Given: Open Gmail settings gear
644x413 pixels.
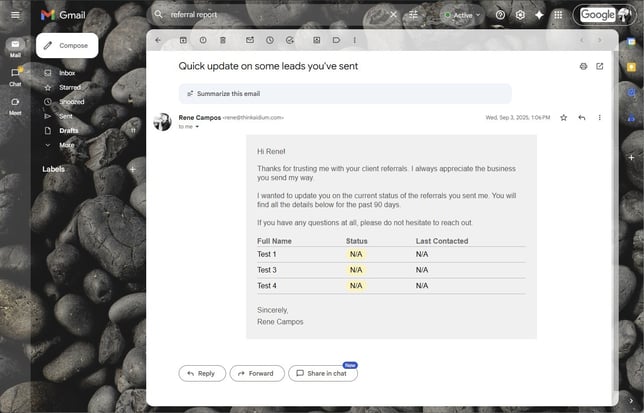Looking at the screenshot, I should 520,15.
